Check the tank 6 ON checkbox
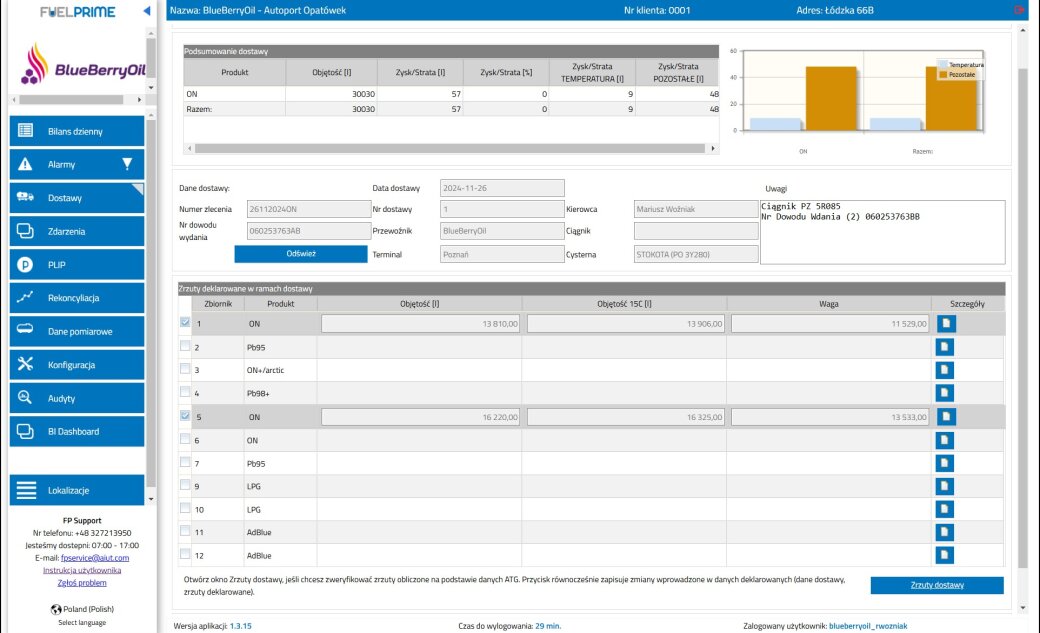 pos(185,439)
